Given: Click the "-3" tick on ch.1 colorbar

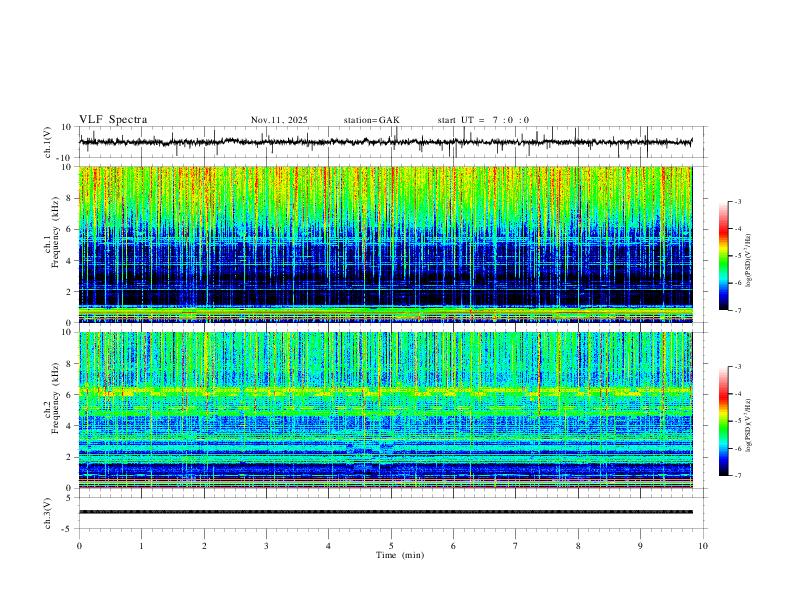Looking at the screenshot, I should (x=738, y=201).
